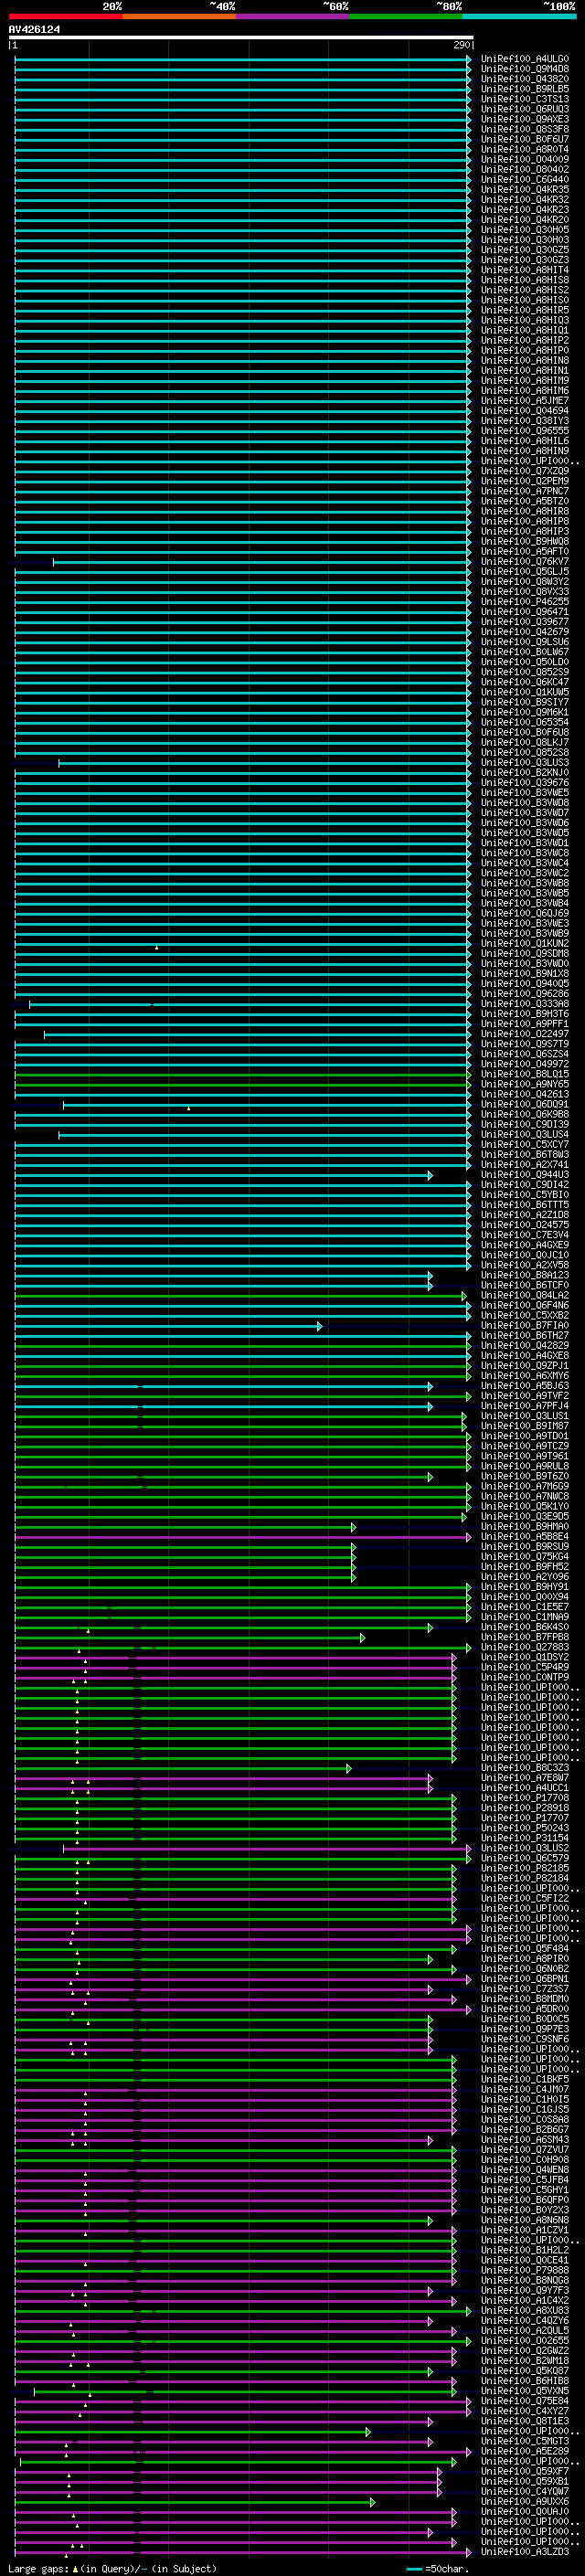Click hit label UniRef100_Q333A8
This screenshot has height=2576, width=585.
(x=524, y=1004)
